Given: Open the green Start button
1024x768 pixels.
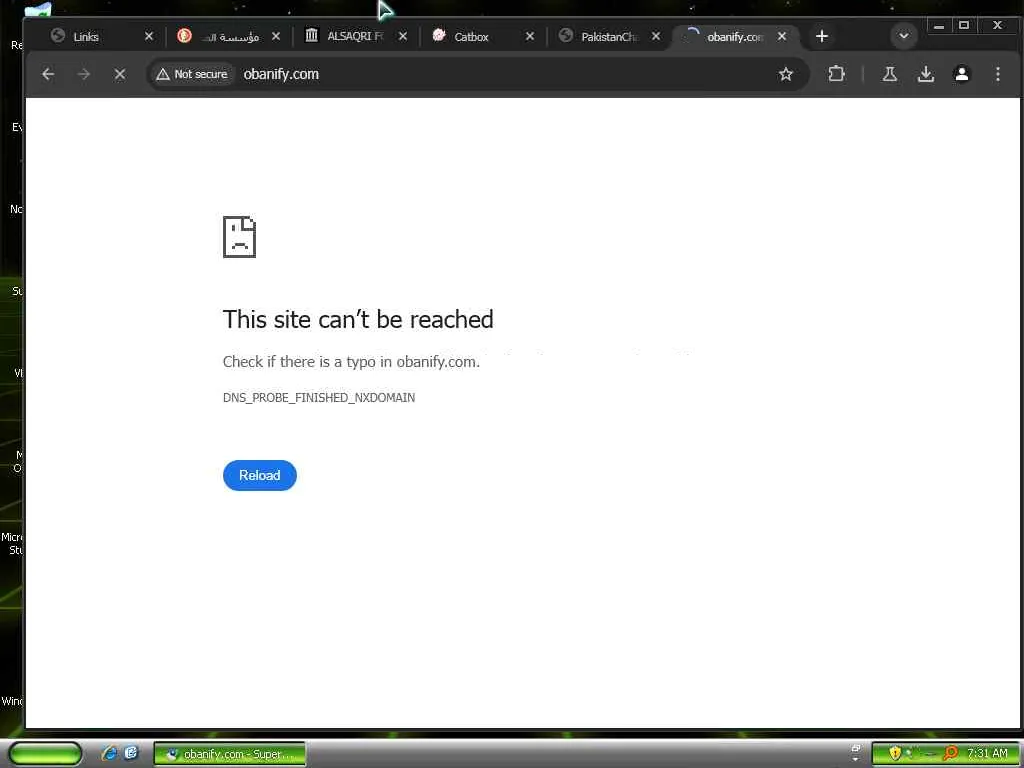Looking at the screenshot, I should pos(44,754).
